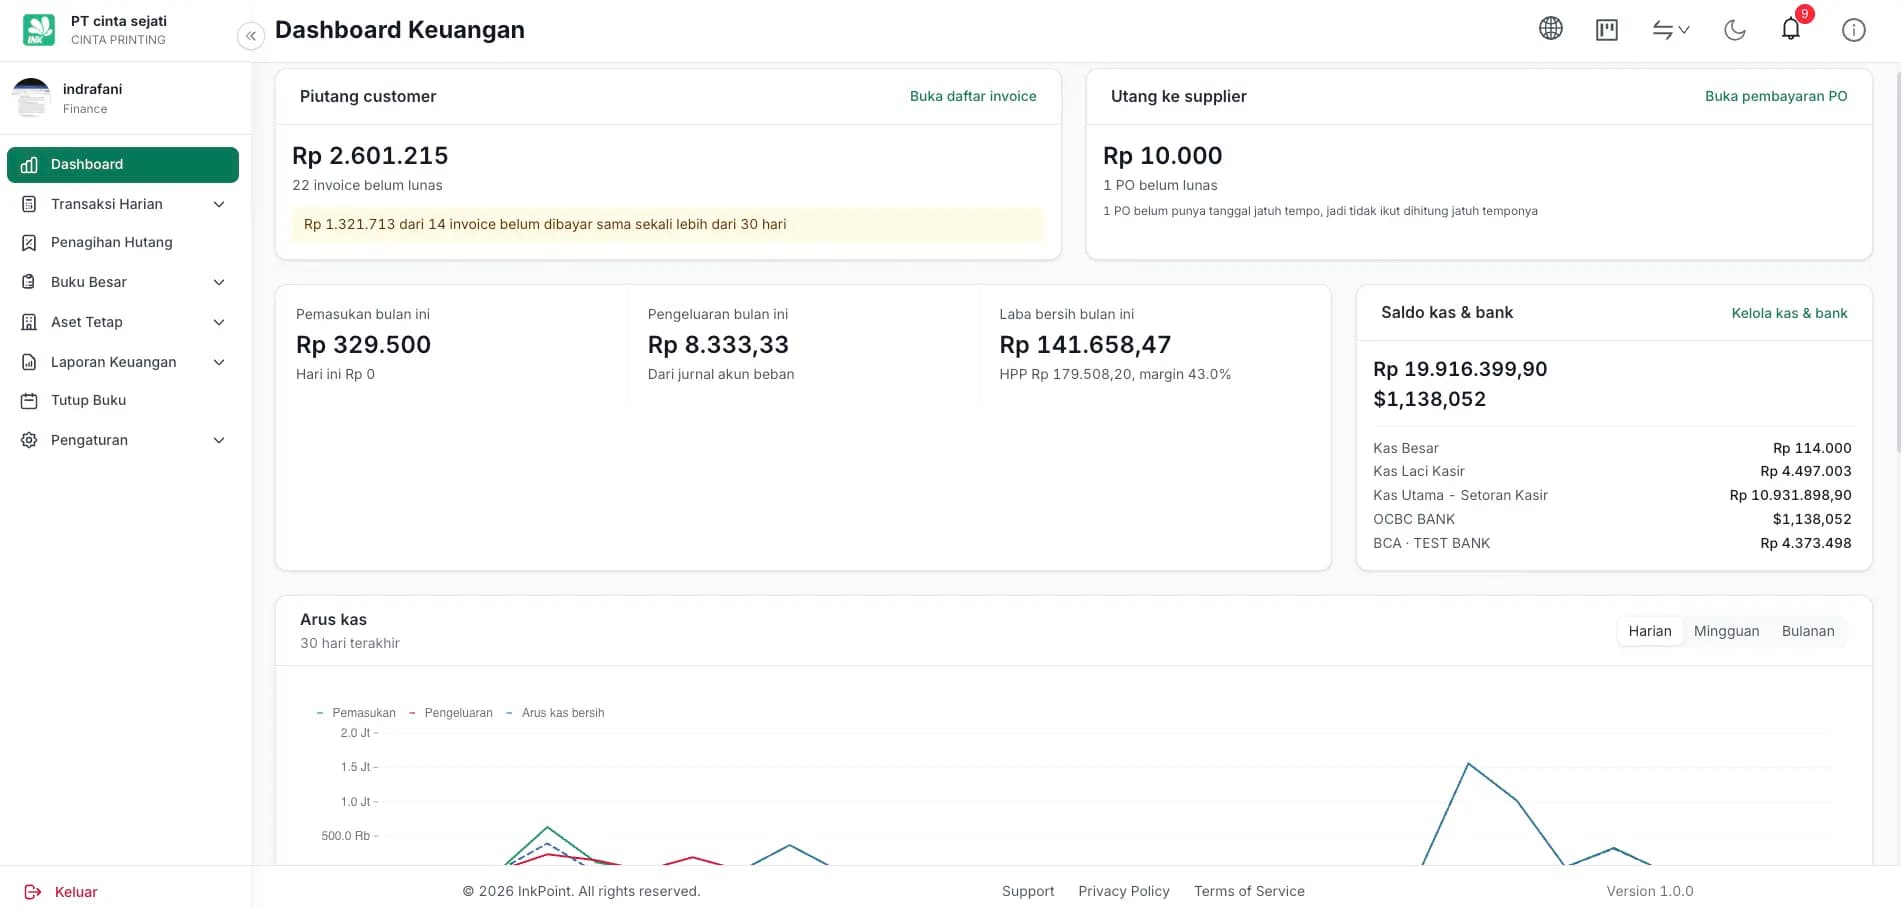Open notifications bell with 9 badge
Image resolution: width=1901 pixels, height=908 pixels.
pos(1791,28)
